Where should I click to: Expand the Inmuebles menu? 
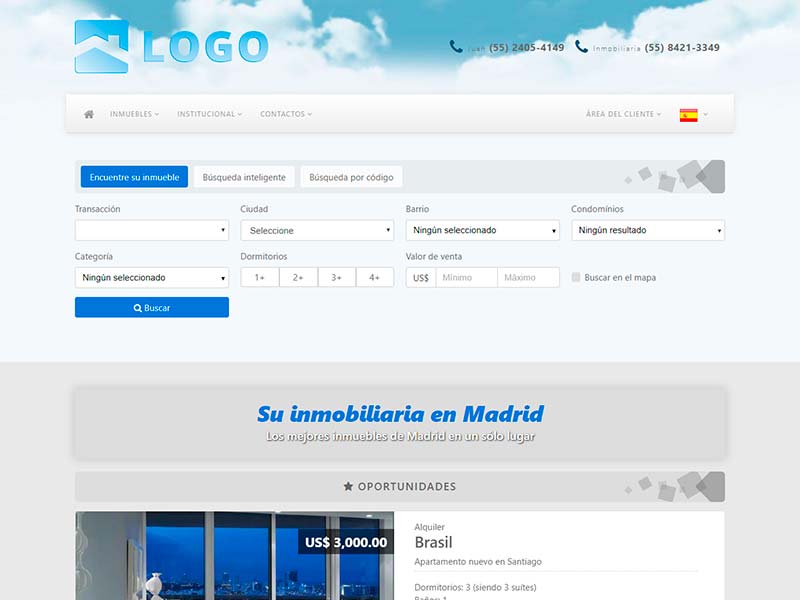134,114
